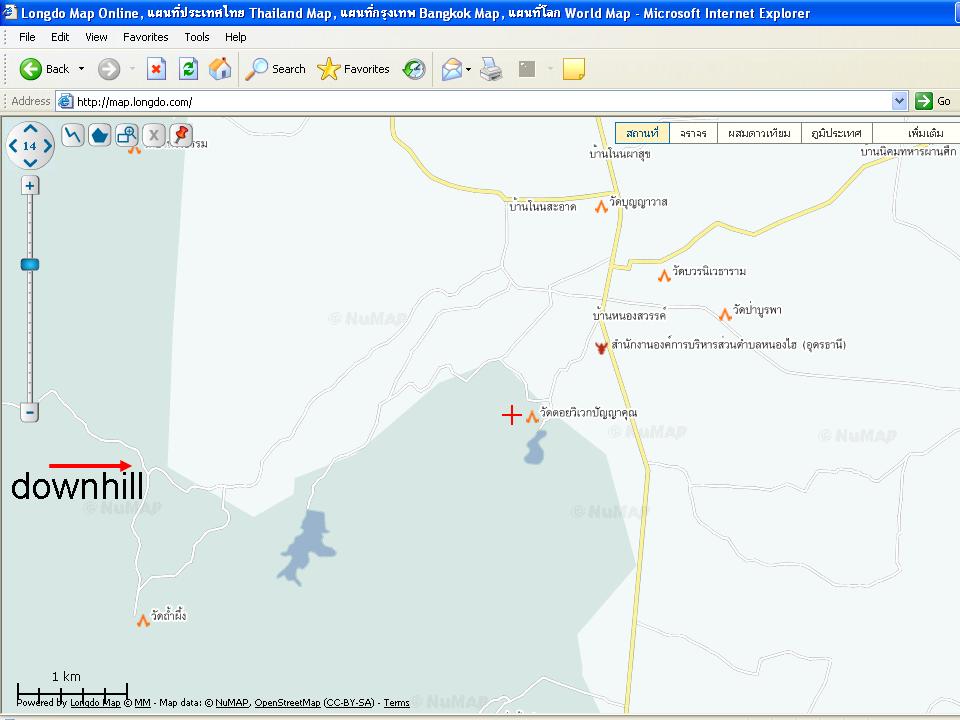Screen dimensions: 960x720
Task: Pan the map left with the arrow
Action: [13, 146]
